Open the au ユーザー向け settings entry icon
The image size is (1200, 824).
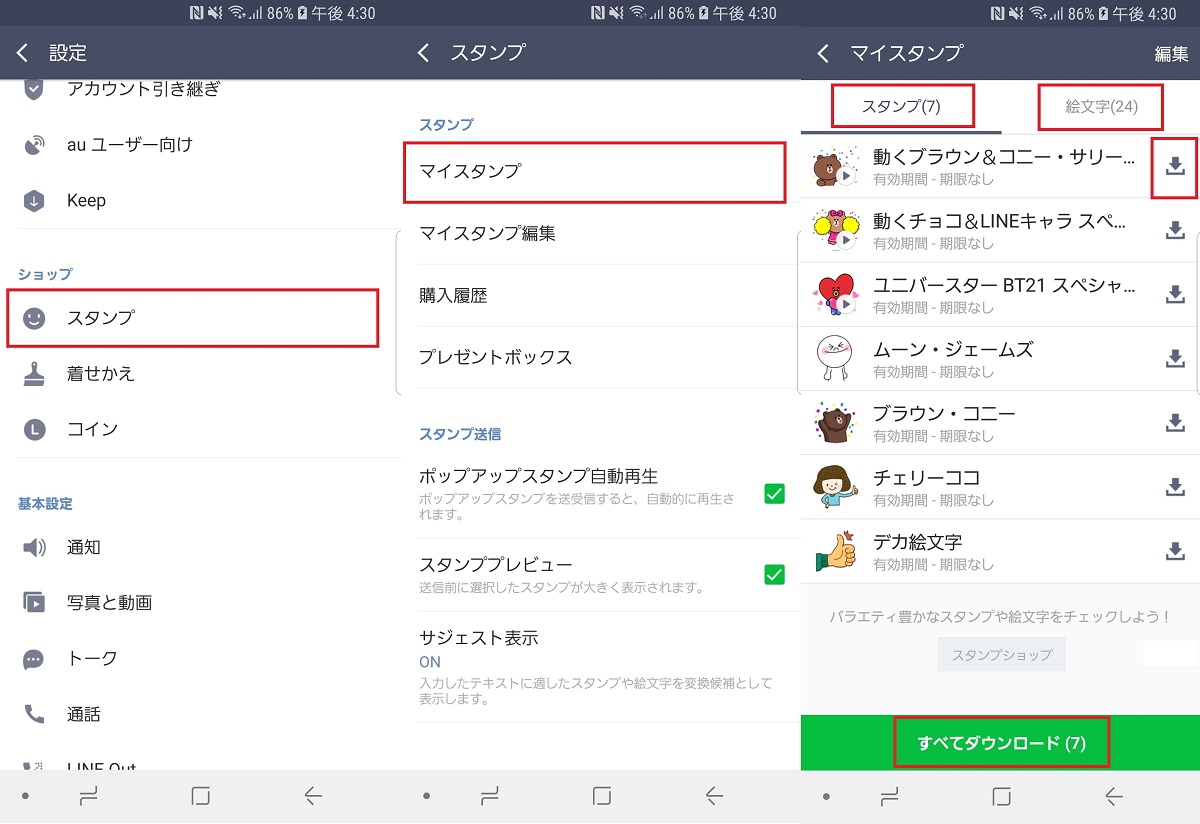pyautogui.click(x=34, y=145)
